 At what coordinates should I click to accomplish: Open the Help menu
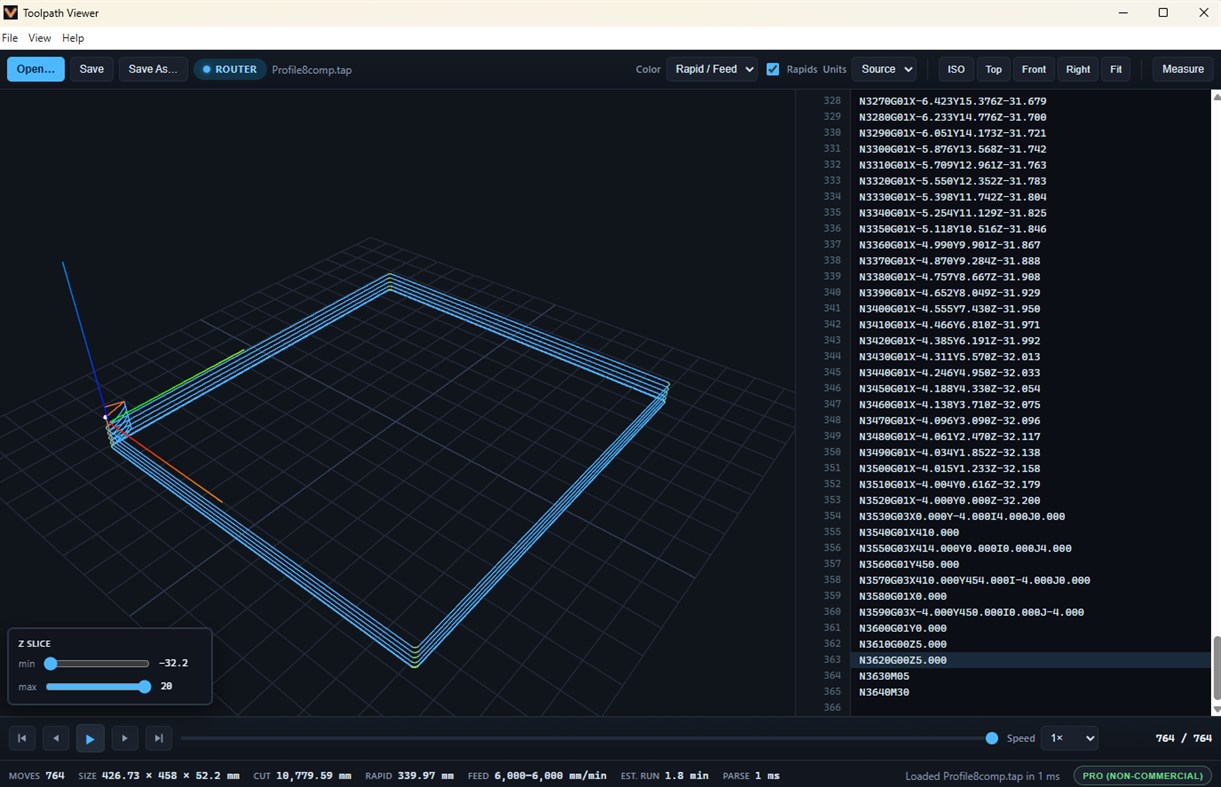[x=73, y=38]
